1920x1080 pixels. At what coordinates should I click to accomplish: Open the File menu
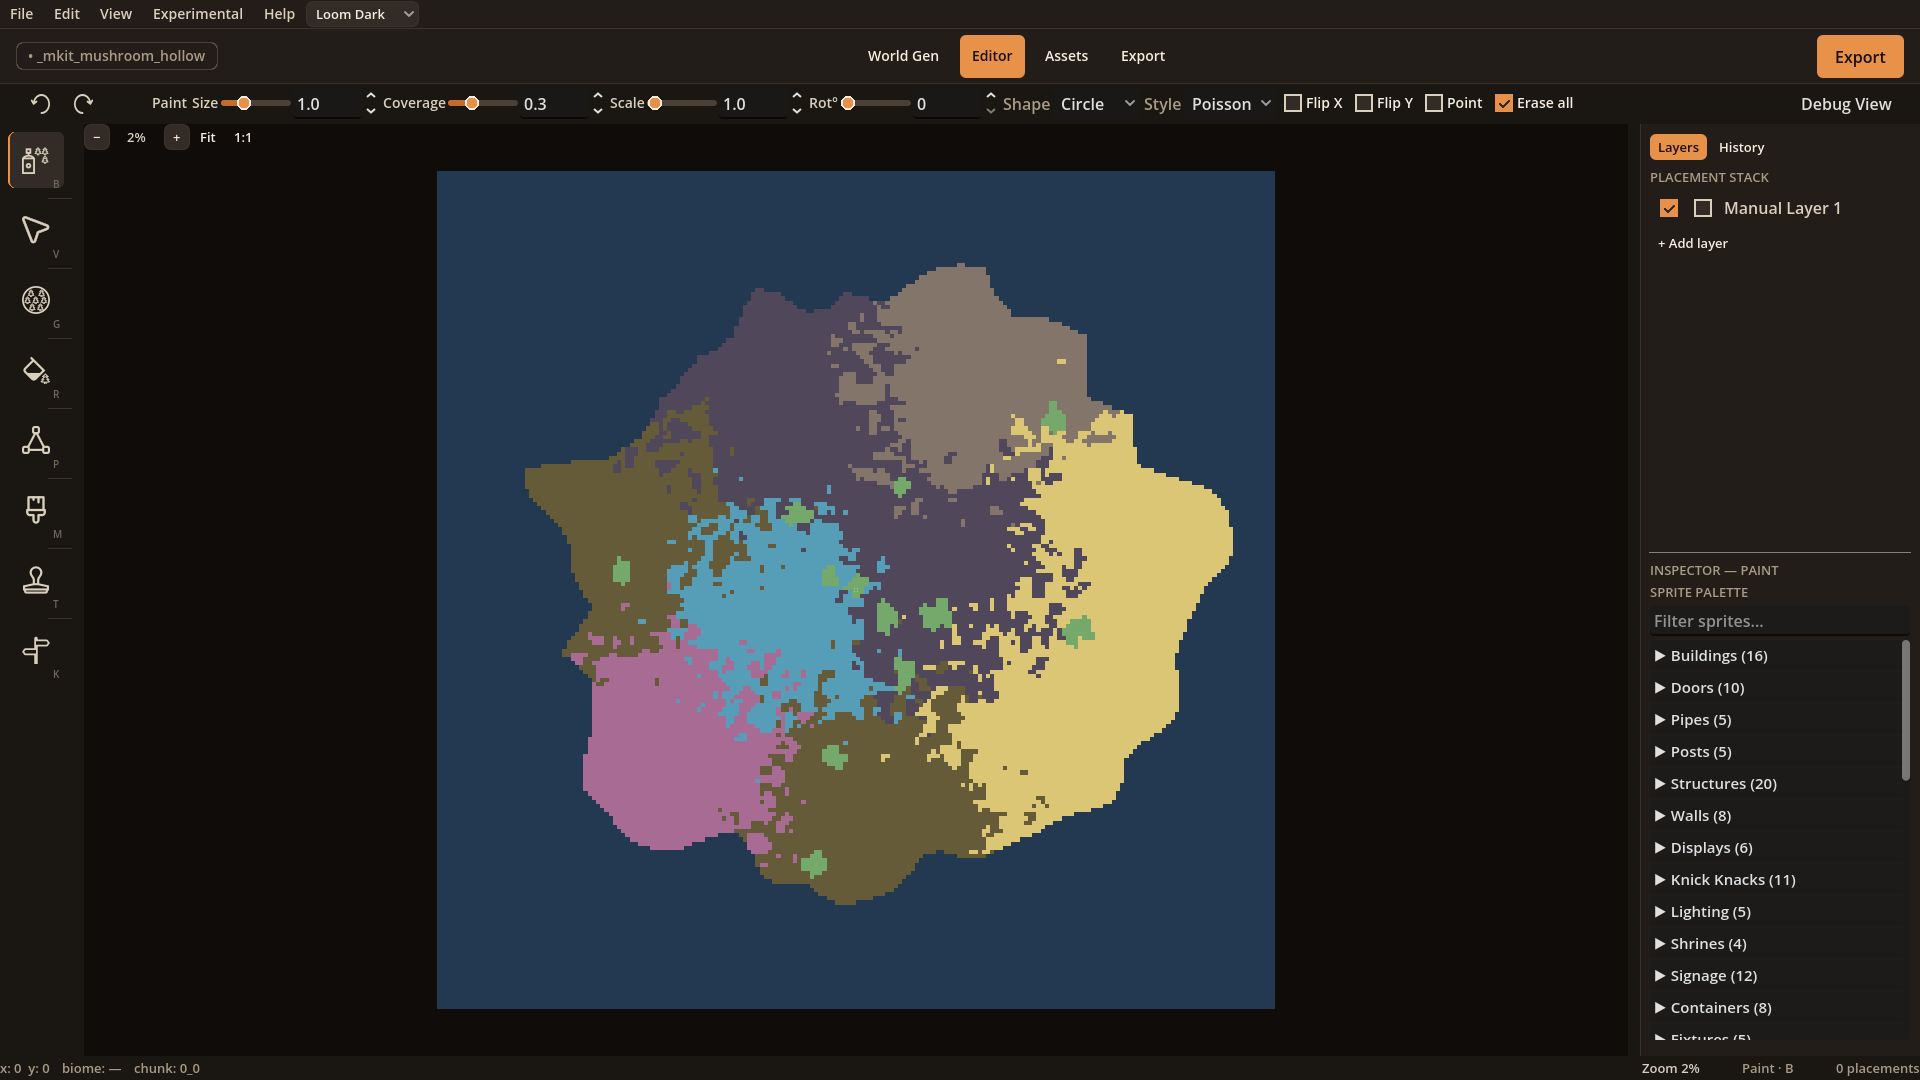[x=21, y=14]
